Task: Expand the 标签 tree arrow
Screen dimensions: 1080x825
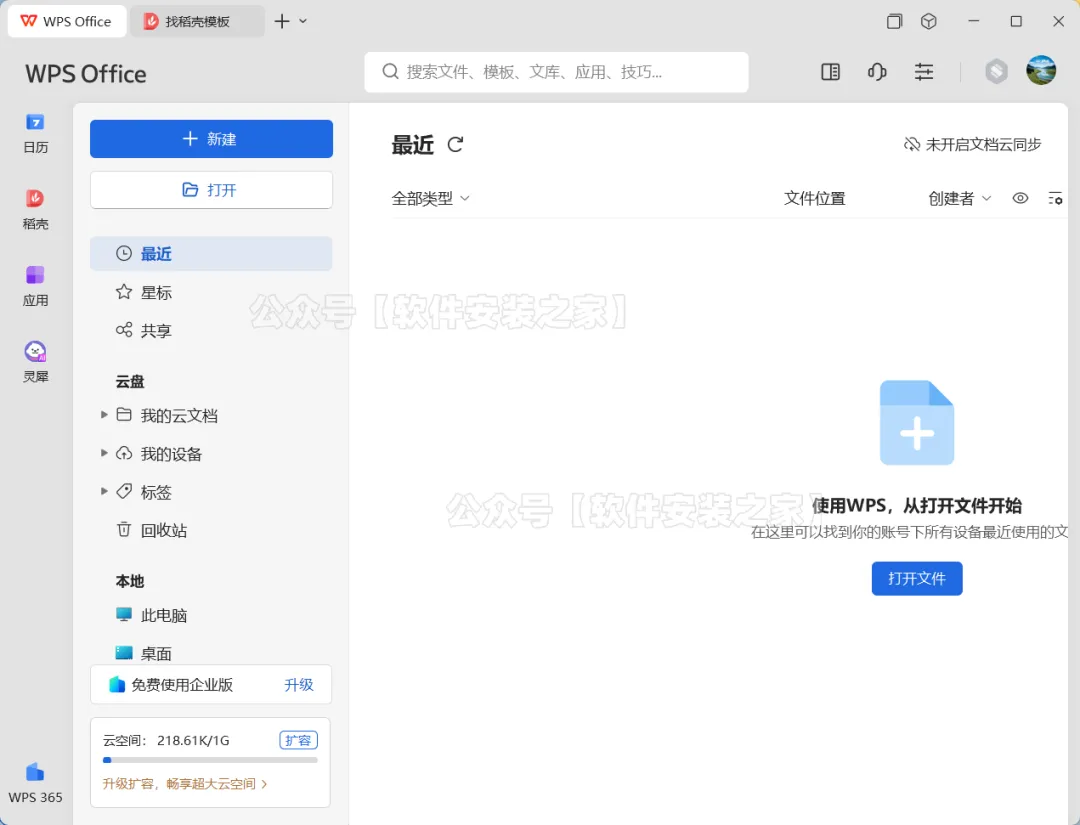Action: pyautogui.click(x=104, y=492)
